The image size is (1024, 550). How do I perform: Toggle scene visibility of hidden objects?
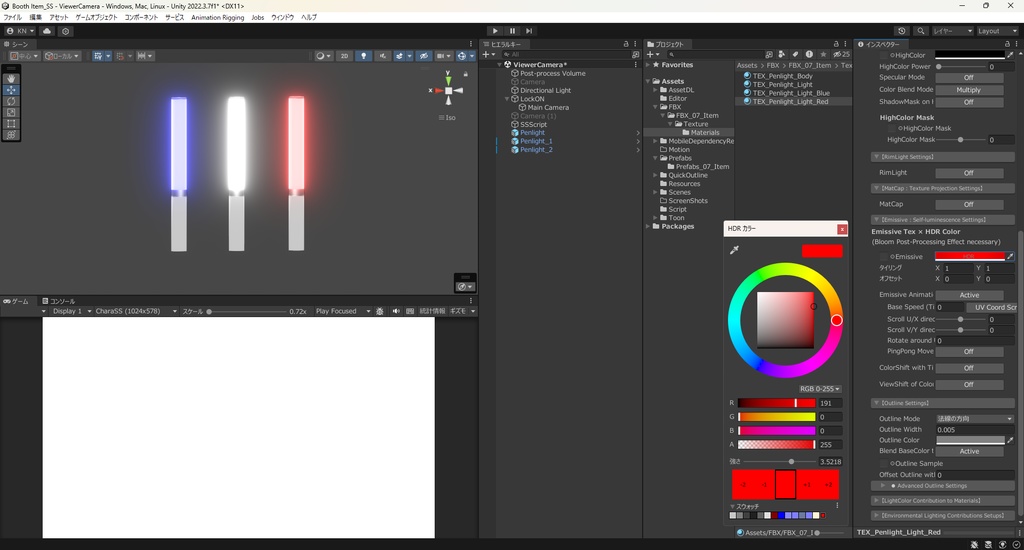pos(423,56)
